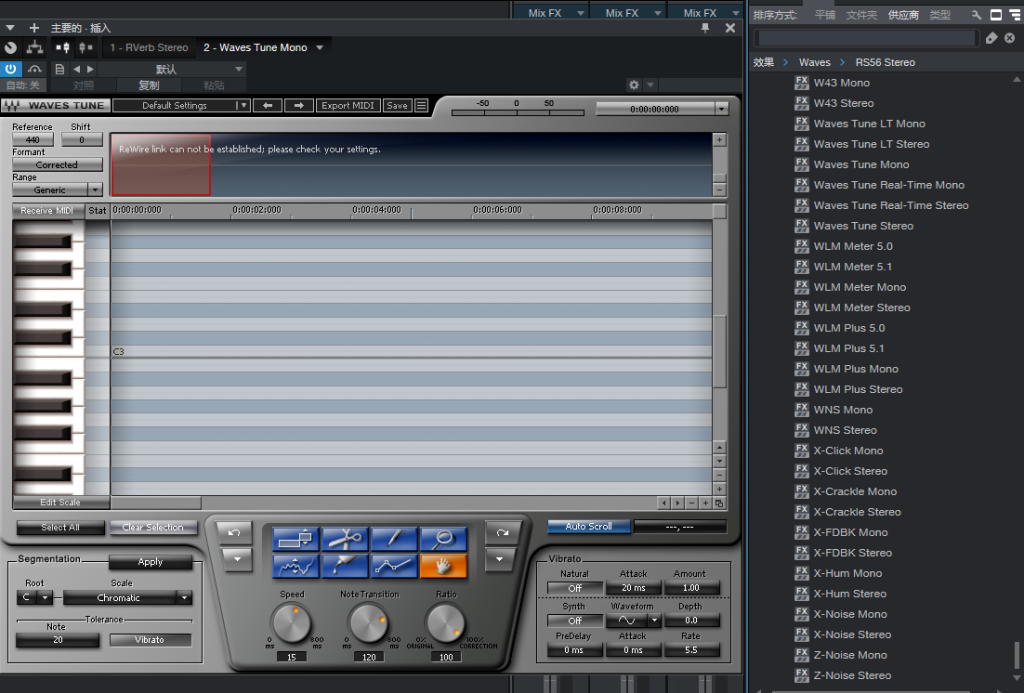Open the preset file page icon
The width and height of the screenshot is (1024, 693).
[x=59, y=69]
